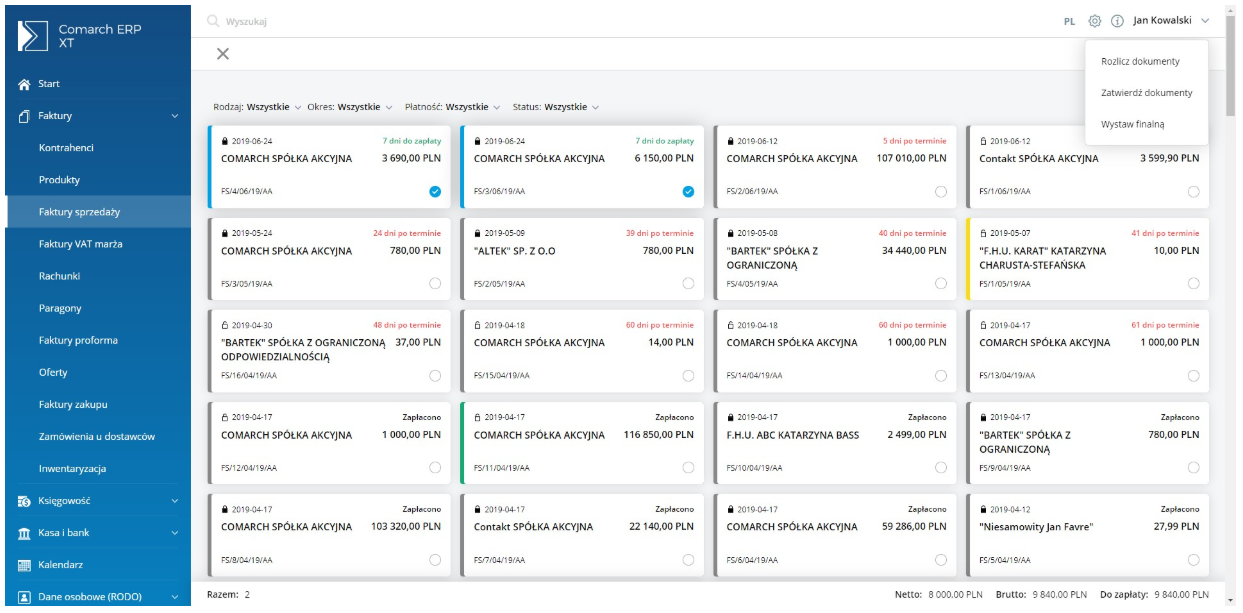
Task: Collapse the Faktury sidebar section chevron
Action: [175, 117]
